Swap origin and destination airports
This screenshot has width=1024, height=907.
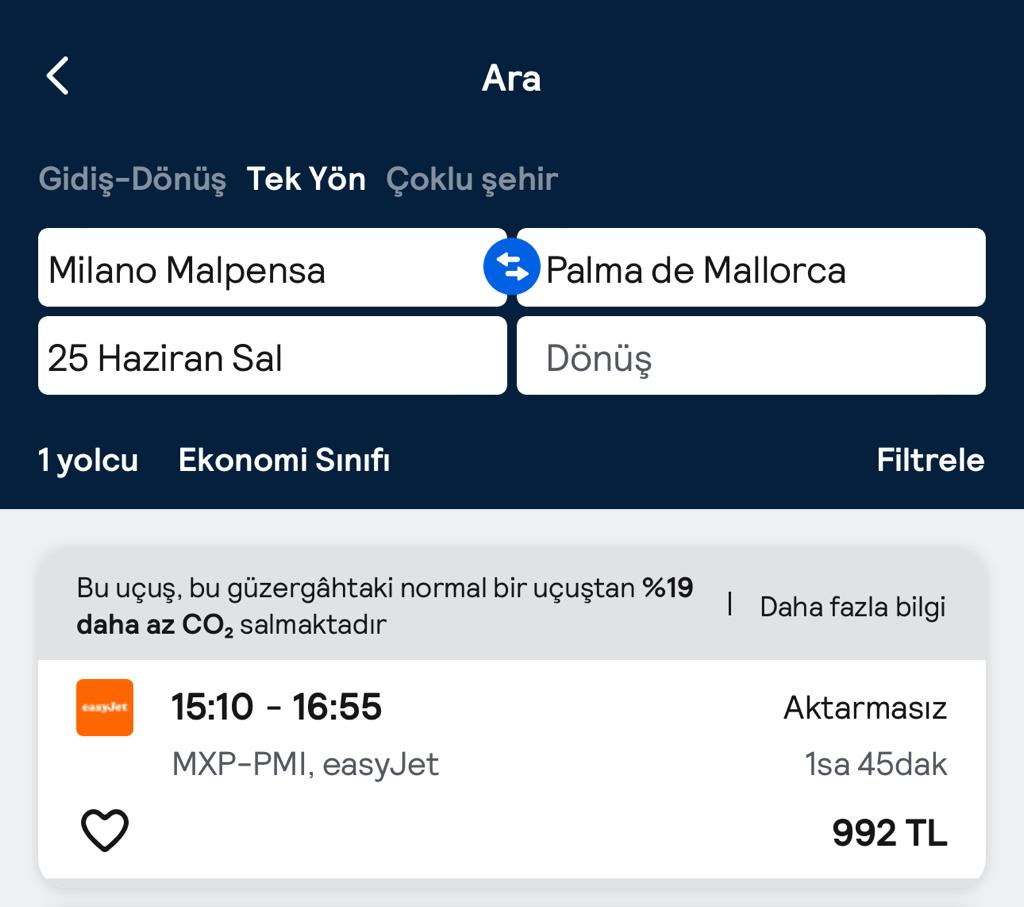click(511, 267)
